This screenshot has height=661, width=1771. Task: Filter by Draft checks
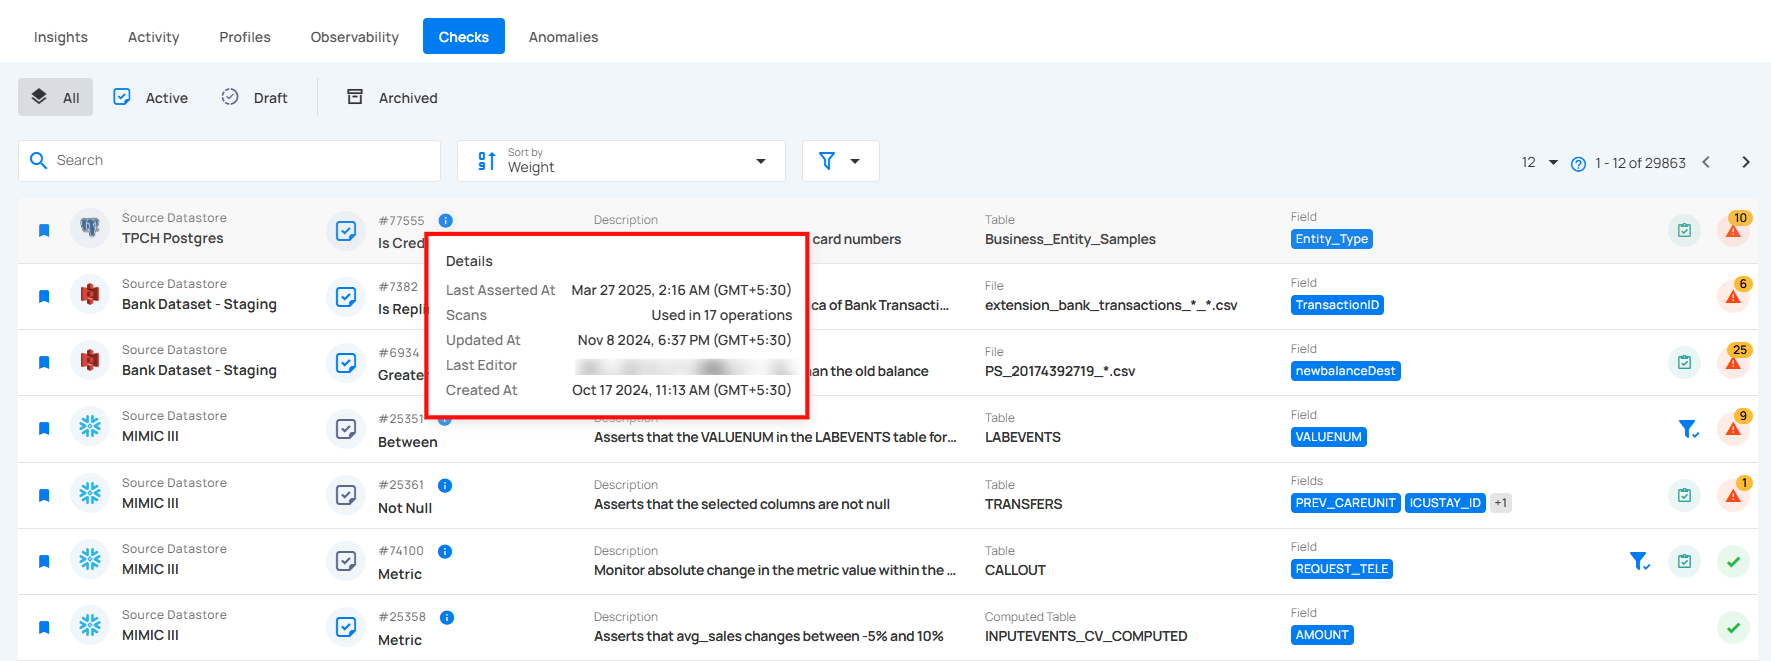pyautogui.click(x=254, y=97)
